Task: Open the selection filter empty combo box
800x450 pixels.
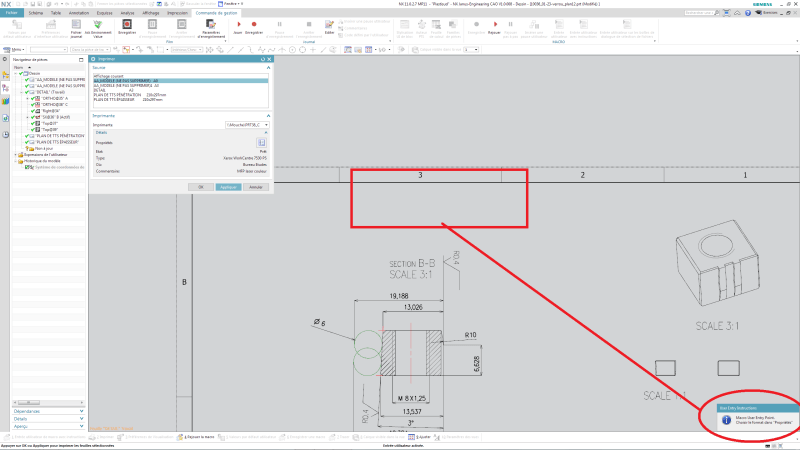Action: [48, 49]
